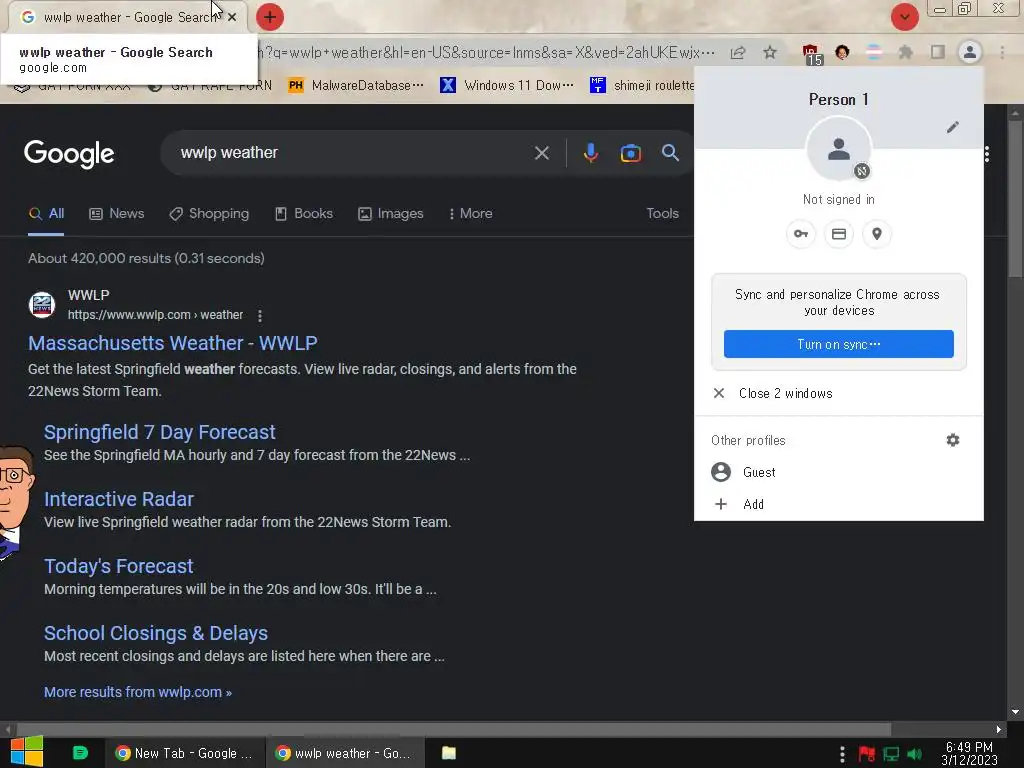Viewport: 1024px width, 768px height.
Task: Open the green chat app on the taskbar
Action: (80, 753)
